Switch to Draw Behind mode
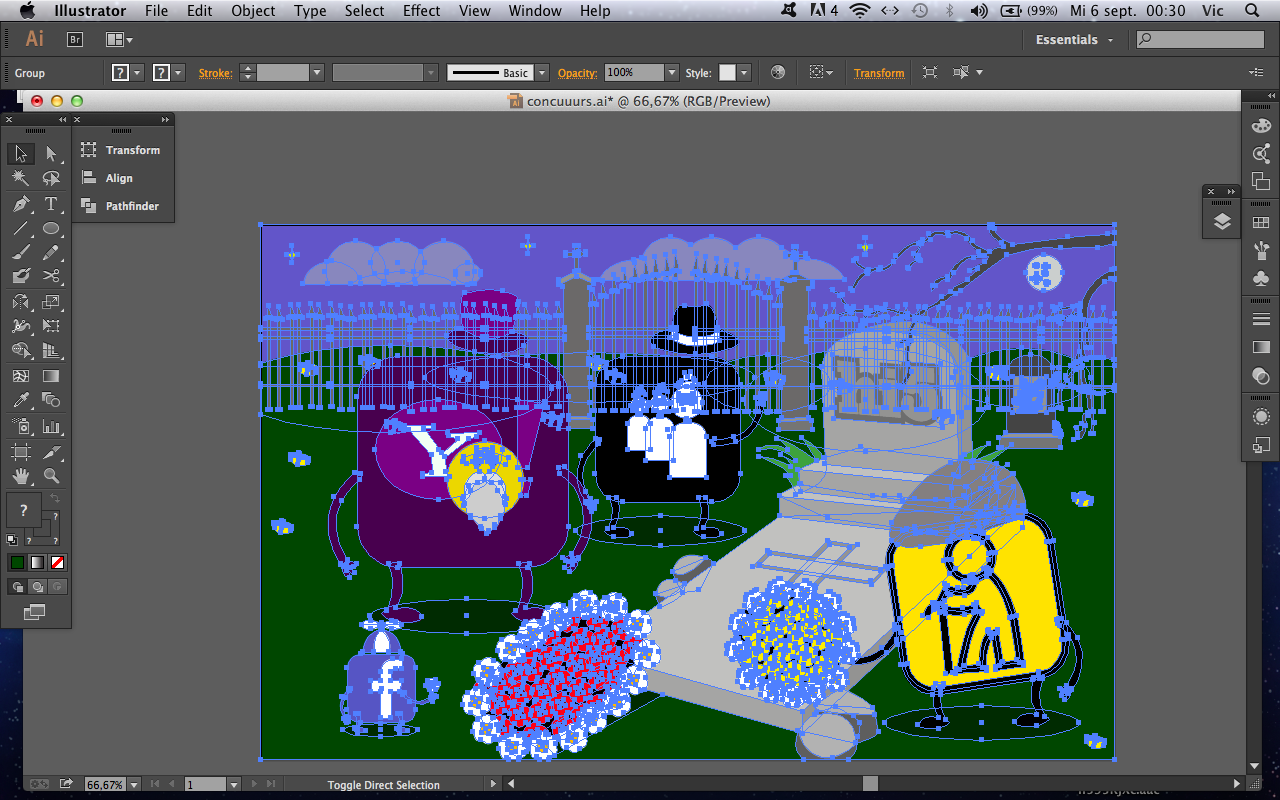 coord(37,587)
